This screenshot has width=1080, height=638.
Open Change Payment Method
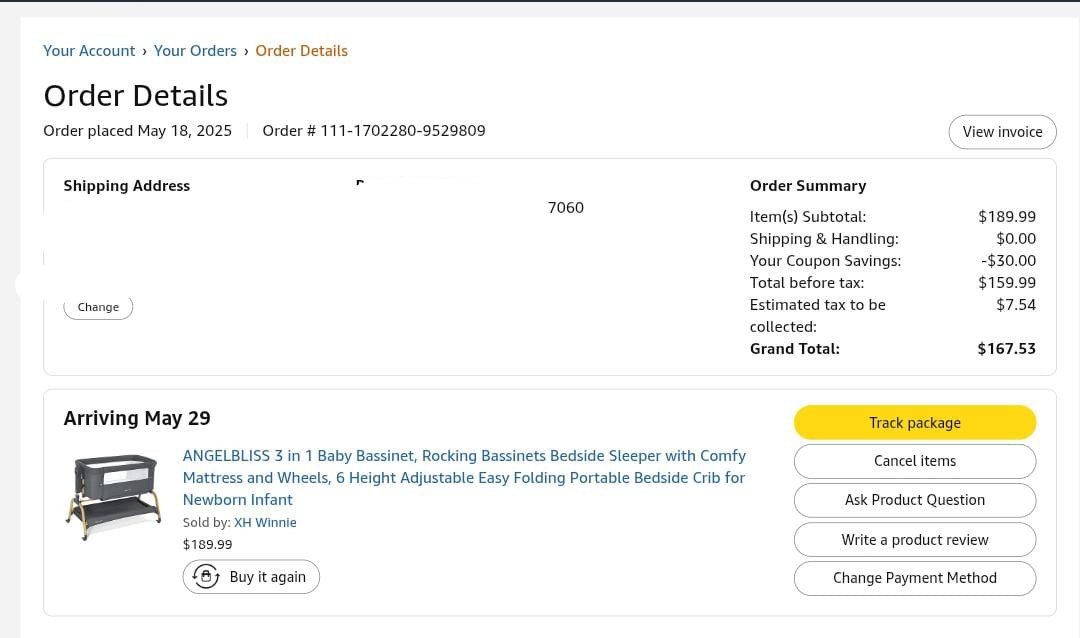coord(914,578)
